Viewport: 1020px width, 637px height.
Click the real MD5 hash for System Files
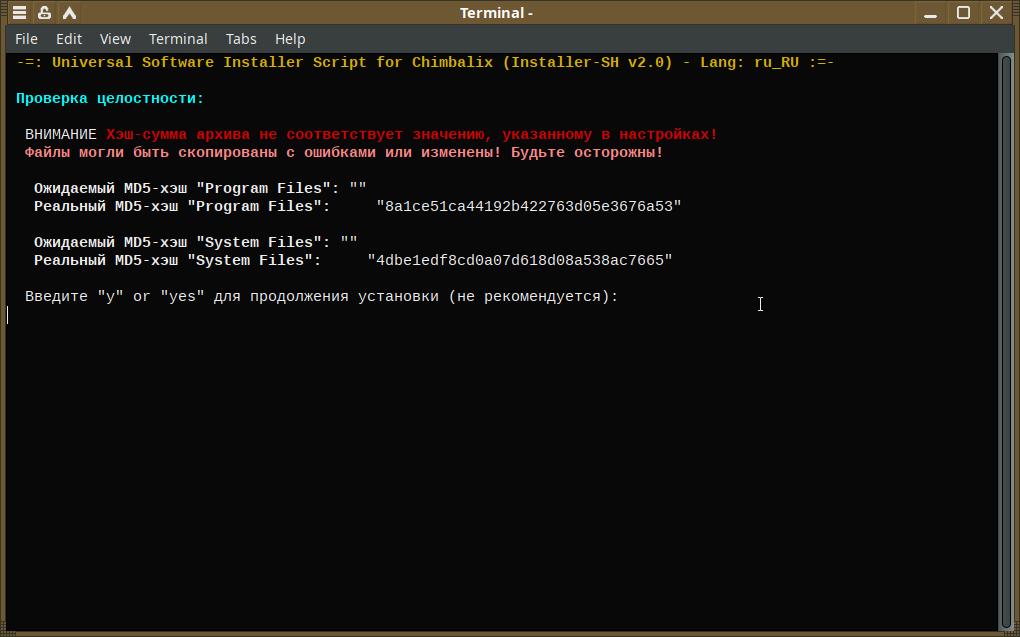click(520, 261)
